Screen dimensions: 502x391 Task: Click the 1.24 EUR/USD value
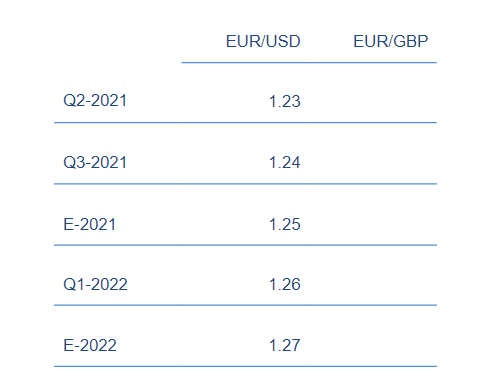point(285,162)
